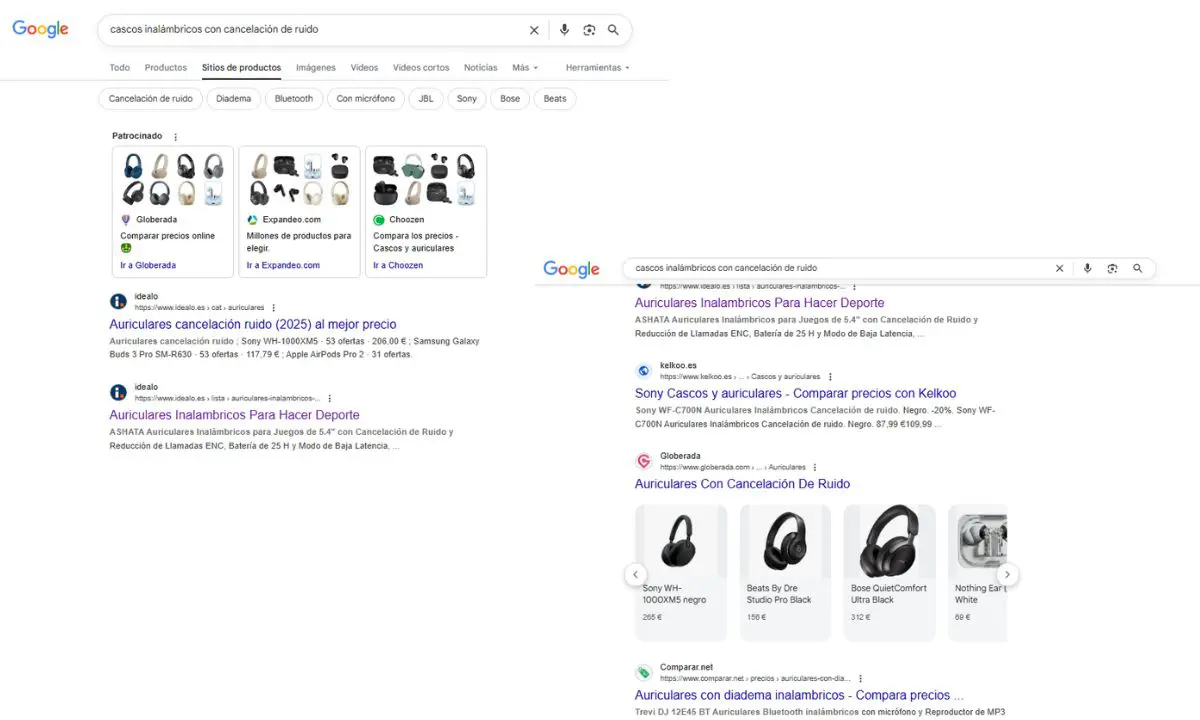
Task: Enable the Con micrófono filter chip
Action: pyautogui.click(x=365, y=99)
